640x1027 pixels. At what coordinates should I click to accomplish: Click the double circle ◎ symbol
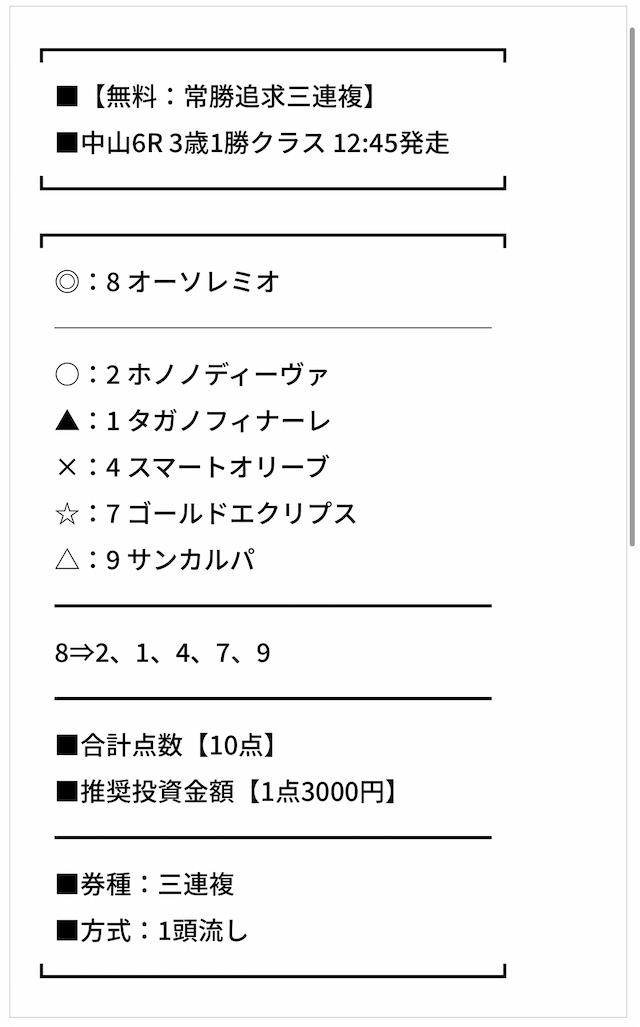click(x=67, y=282)
